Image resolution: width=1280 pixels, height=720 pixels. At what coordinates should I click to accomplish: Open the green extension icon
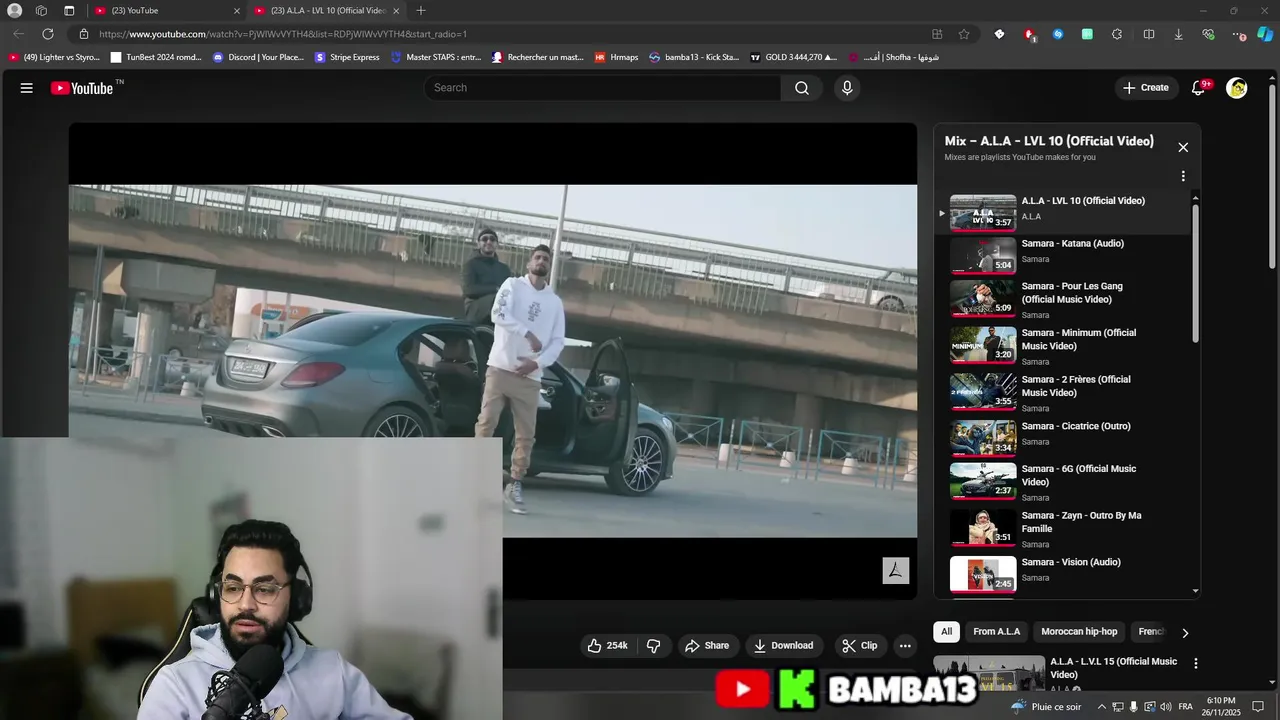1087,34
